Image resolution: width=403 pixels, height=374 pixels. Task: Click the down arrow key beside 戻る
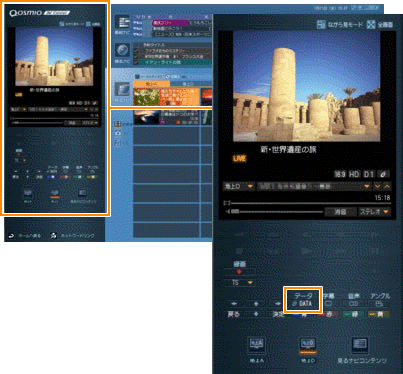(x=256, y=314)
